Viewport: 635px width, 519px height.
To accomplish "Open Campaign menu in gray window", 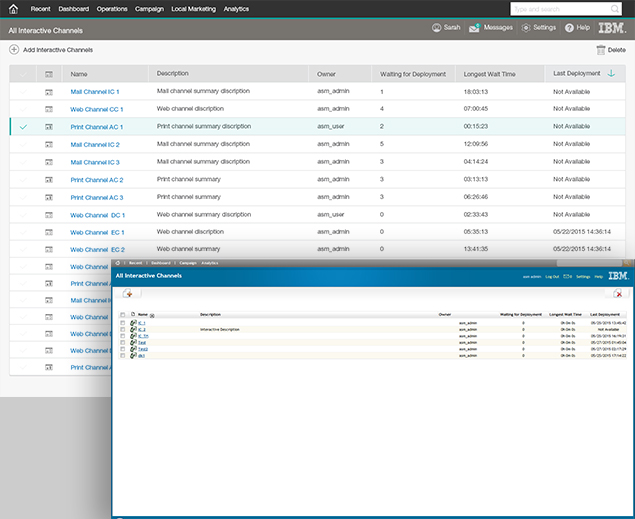I will (149, 9).
